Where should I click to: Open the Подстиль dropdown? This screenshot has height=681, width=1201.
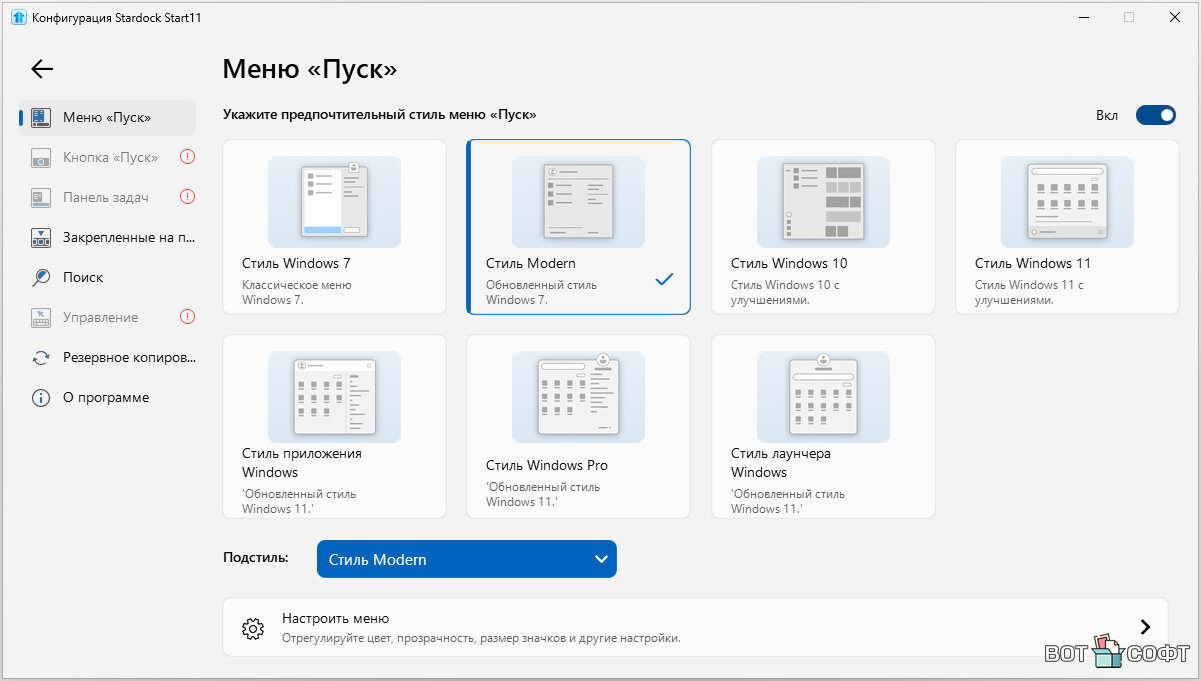[x=466, y=559]
